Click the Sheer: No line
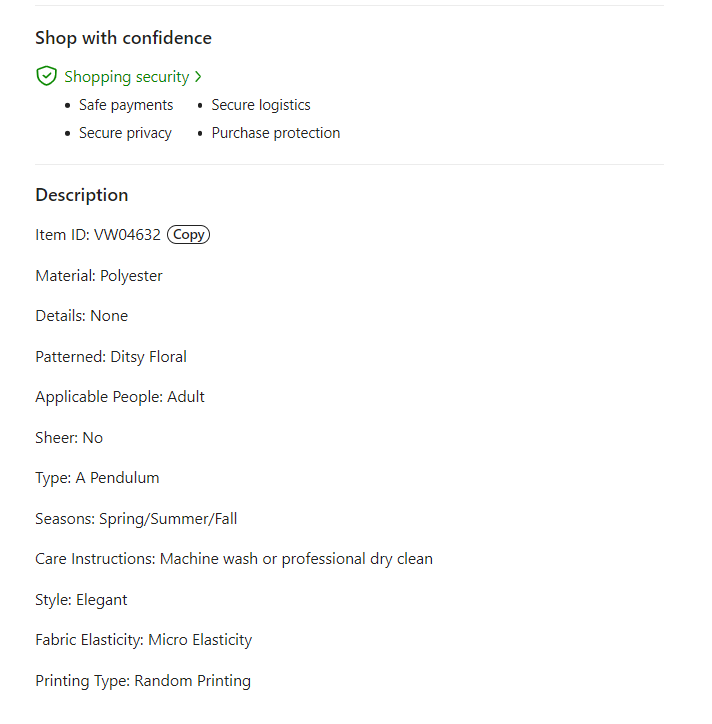Image resolution: width=712 pixels, height=724 pixels. [x=69, y=438]
